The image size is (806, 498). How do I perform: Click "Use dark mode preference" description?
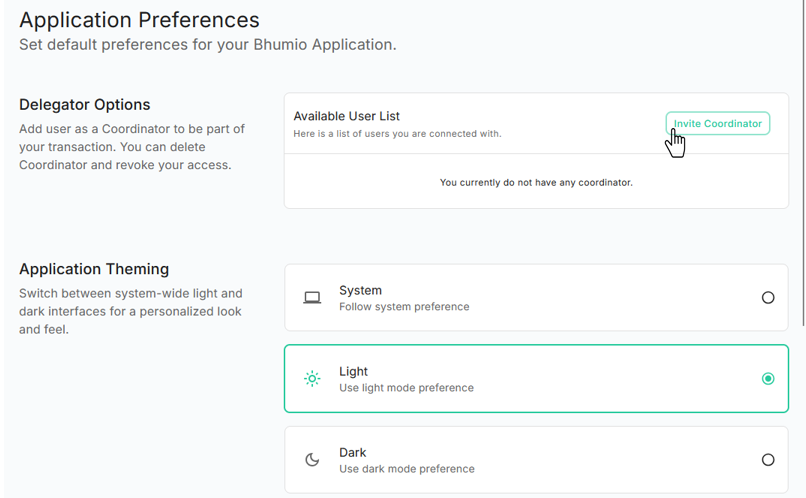coord(406,469)
